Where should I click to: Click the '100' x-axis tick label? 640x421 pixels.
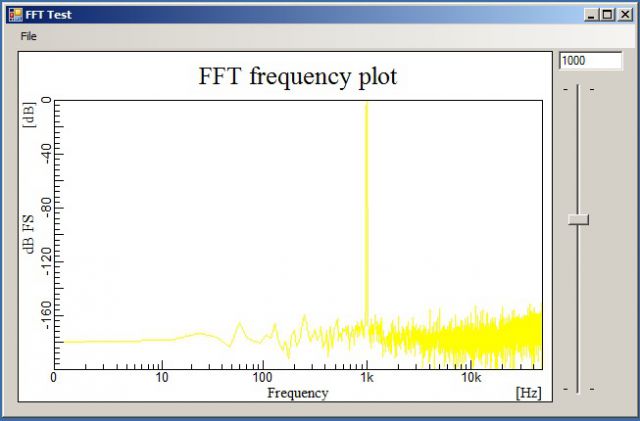262,378
